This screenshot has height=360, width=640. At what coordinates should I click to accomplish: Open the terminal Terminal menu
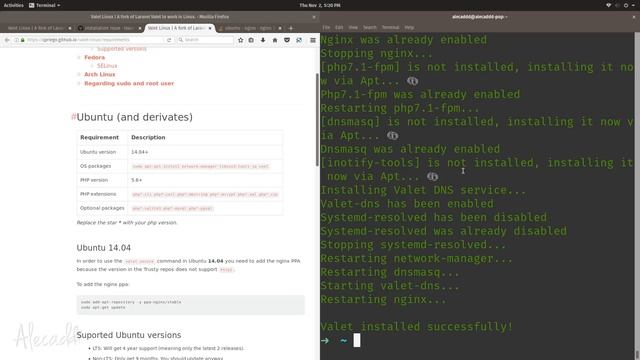pyautogui.click(x=390, y=27)
